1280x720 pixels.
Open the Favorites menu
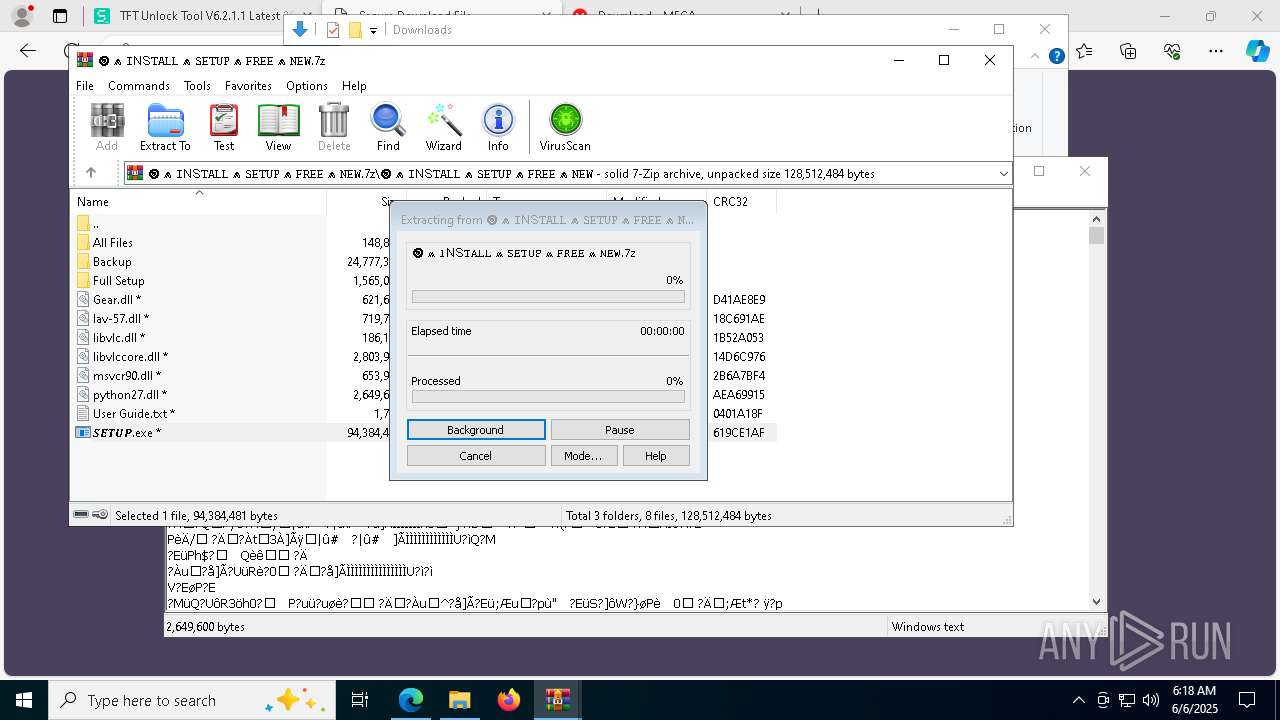click(x=248, y=86)
